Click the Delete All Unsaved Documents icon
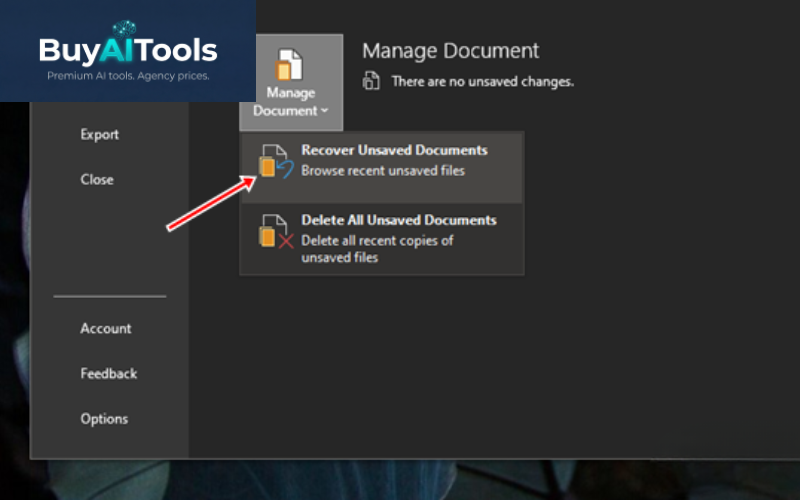800x500 pixels. pyautogui.click(x=276, y=231)
